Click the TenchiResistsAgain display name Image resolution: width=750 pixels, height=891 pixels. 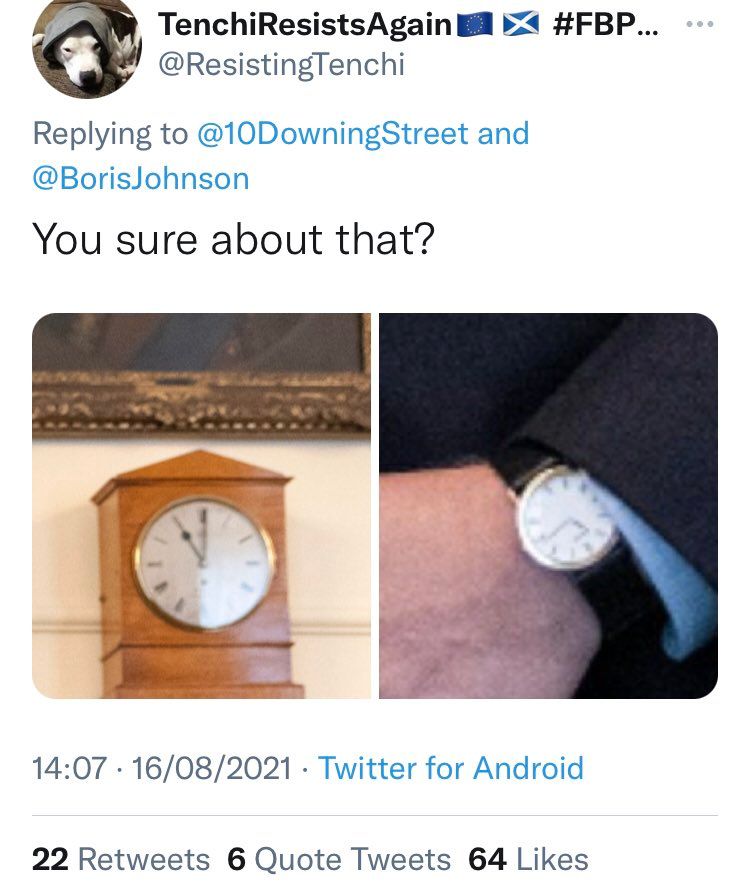[x=305, y=25]
